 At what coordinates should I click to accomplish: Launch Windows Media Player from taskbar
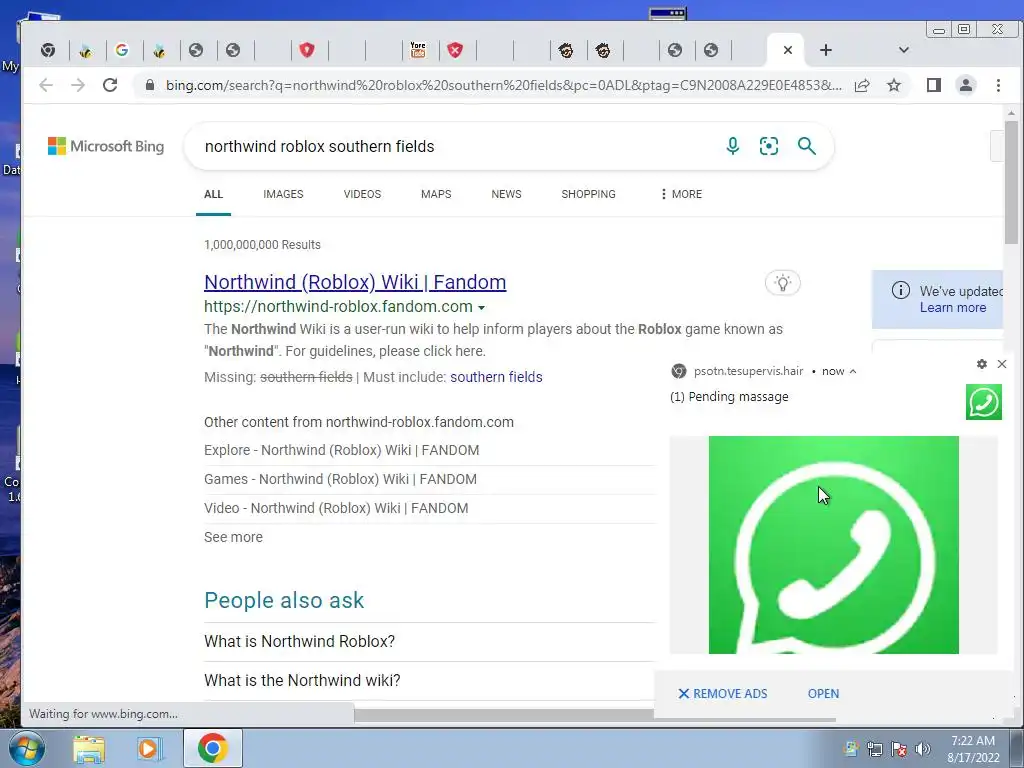[x=149, y=748]
